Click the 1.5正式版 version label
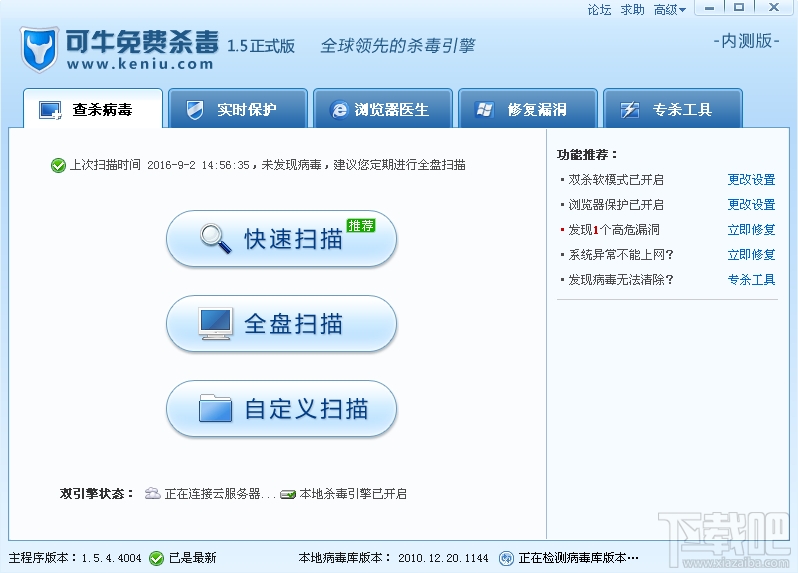 (261, 46)
